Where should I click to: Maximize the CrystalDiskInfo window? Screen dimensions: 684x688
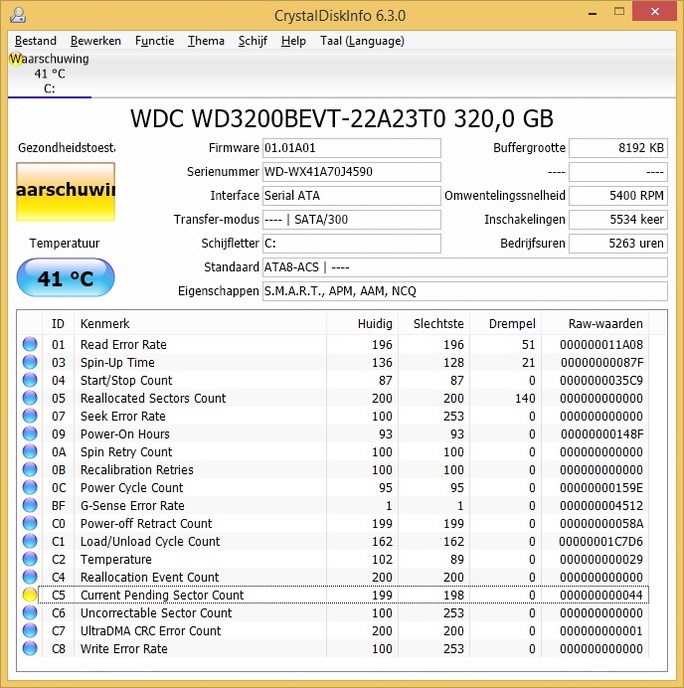619,12
